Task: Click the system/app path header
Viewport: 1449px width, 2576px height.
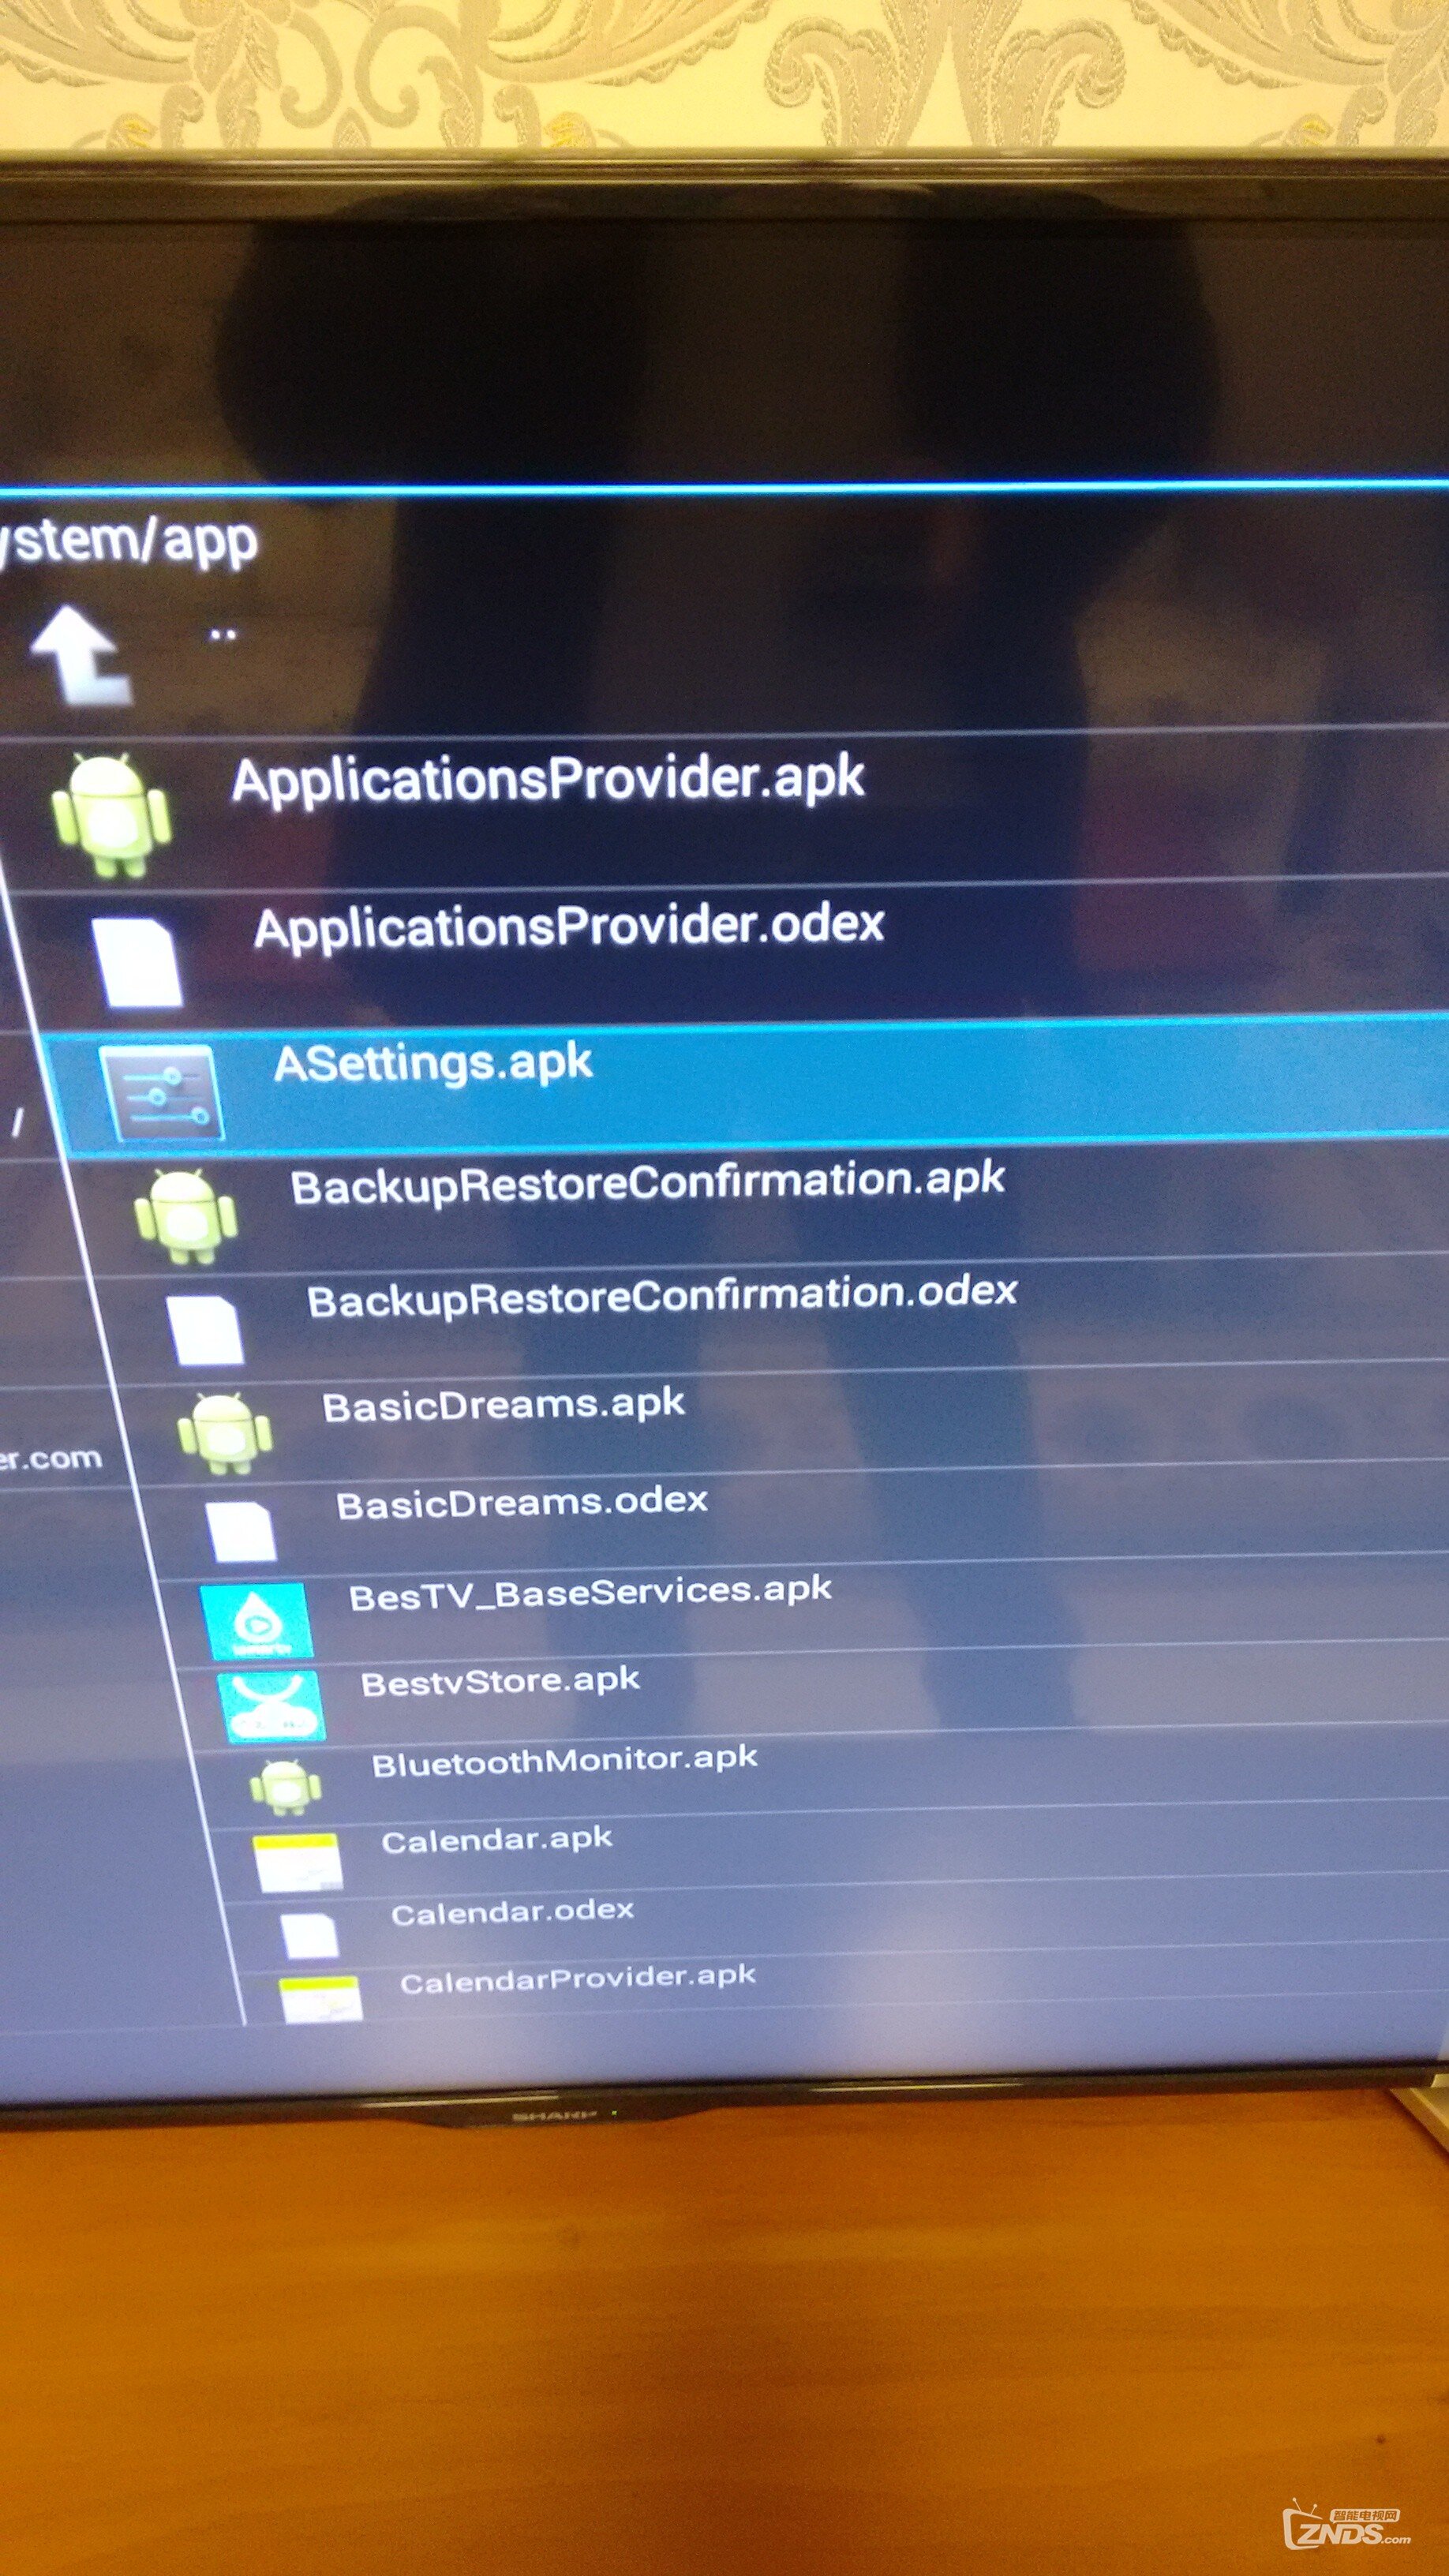Action: [x=130, y=542]
